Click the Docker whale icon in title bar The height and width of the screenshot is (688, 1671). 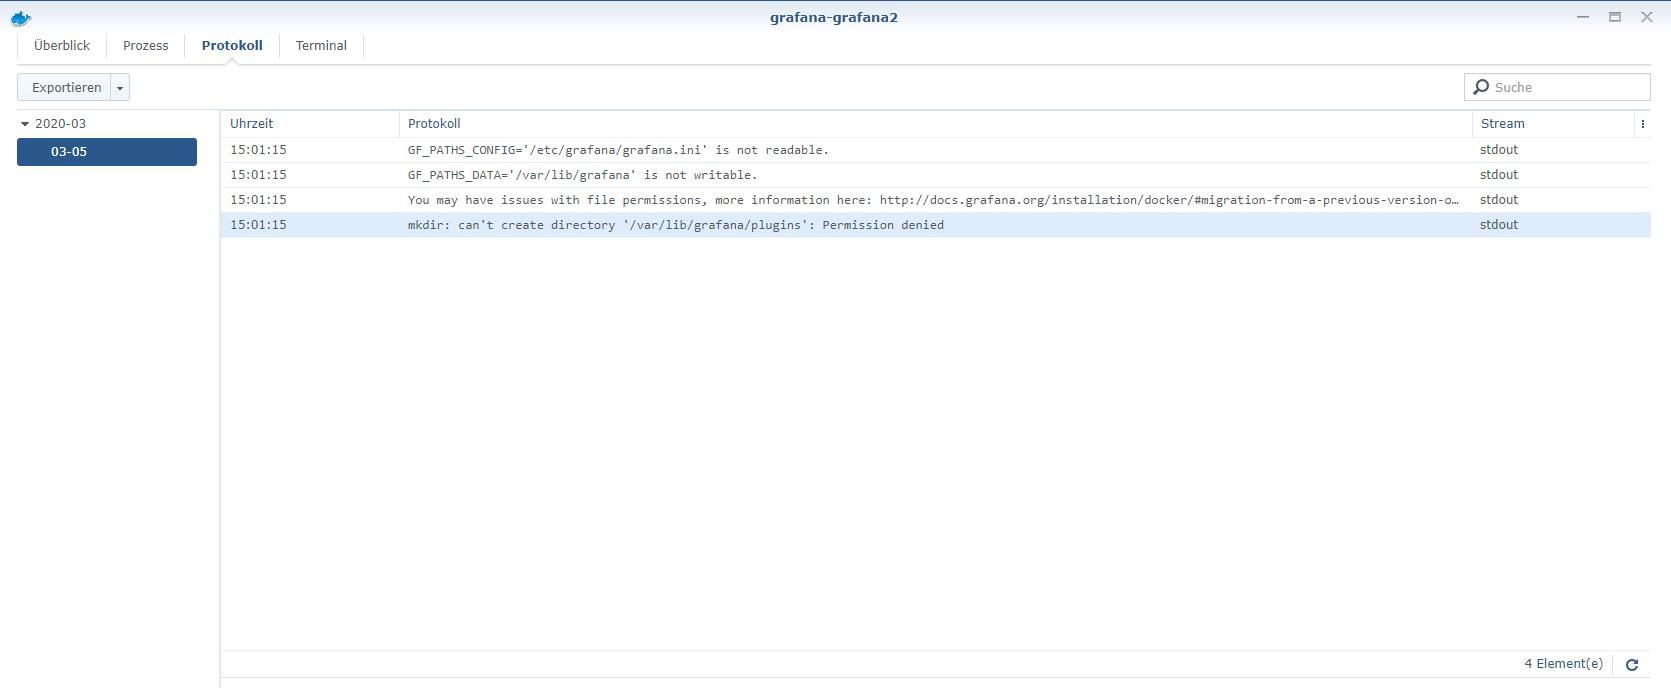[20, 18]
